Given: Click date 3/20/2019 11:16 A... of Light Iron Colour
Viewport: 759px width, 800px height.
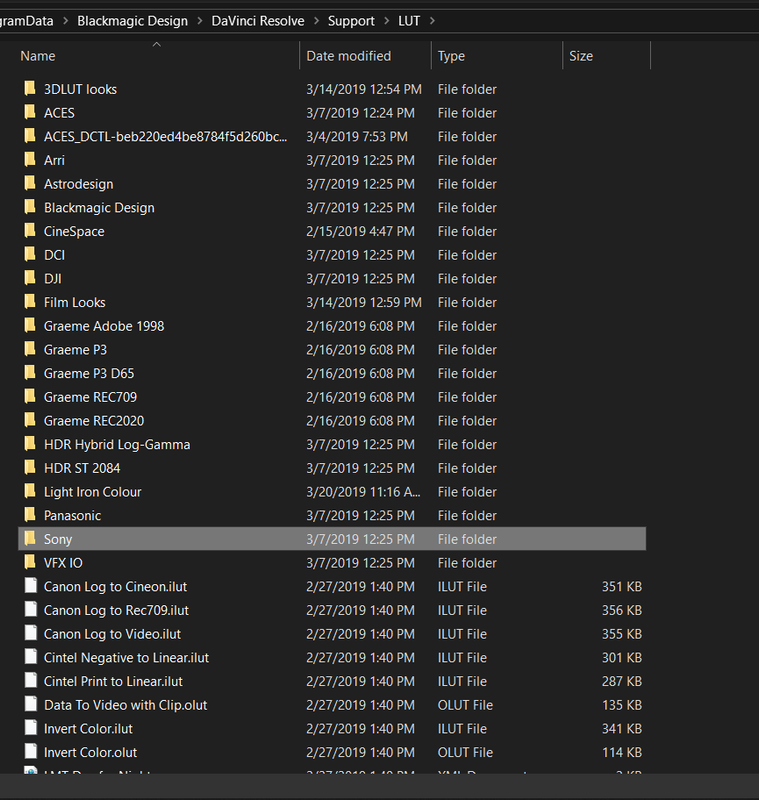Looking at the screenshot, I should (x=363, y=492).
